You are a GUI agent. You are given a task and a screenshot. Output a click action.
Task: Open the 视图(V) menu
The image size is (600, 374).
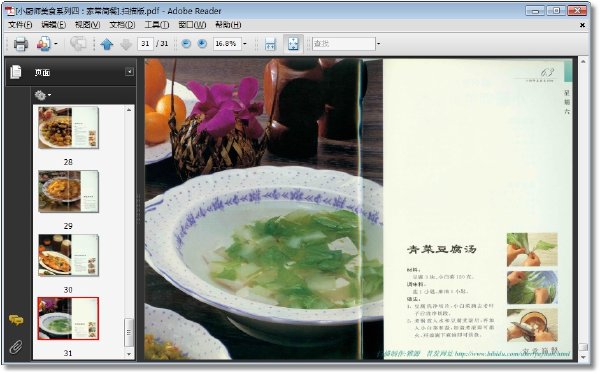(88, 25)
